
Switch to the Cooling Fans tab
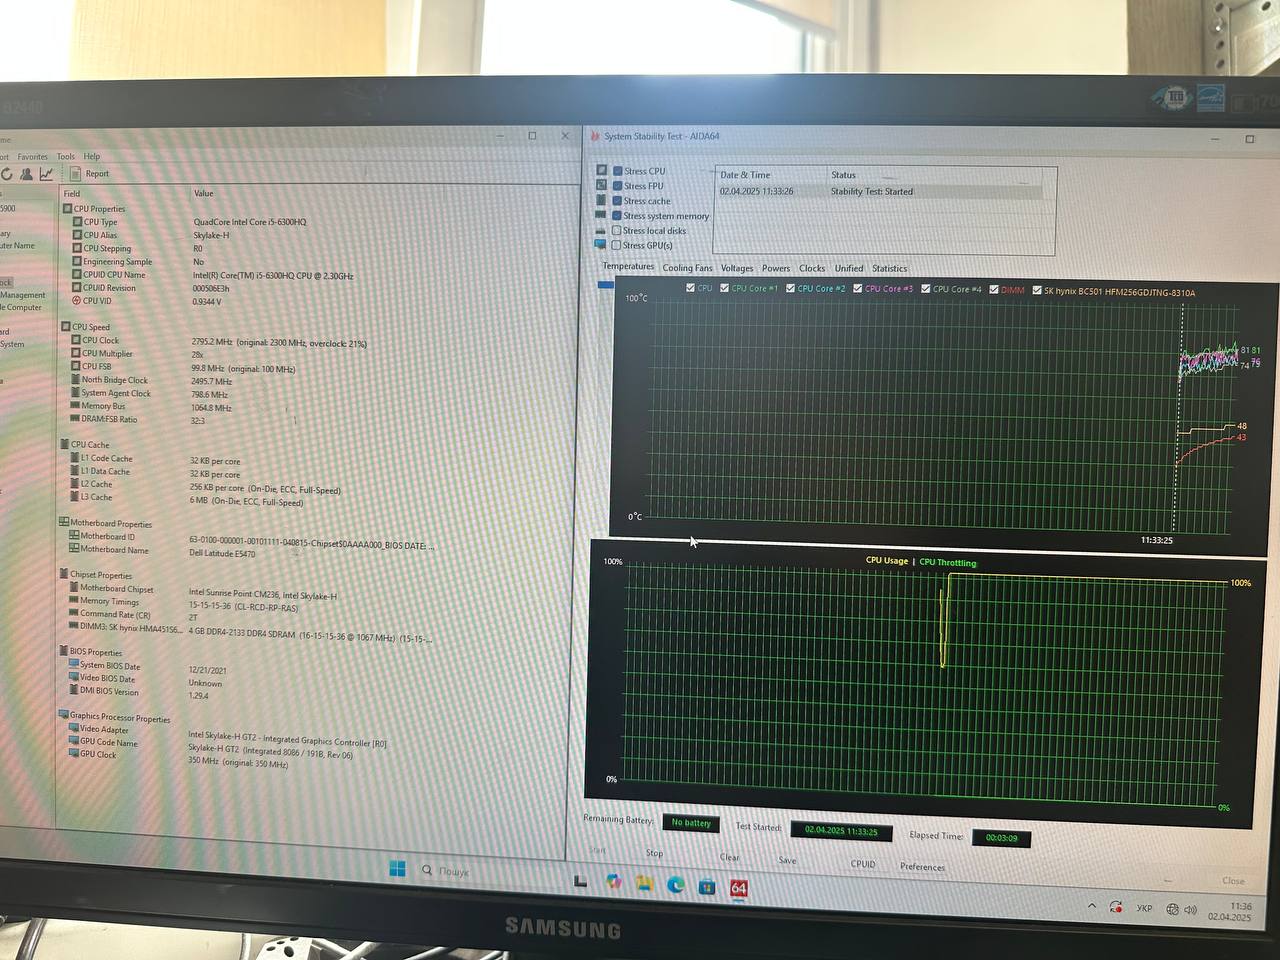pos(687,268)
